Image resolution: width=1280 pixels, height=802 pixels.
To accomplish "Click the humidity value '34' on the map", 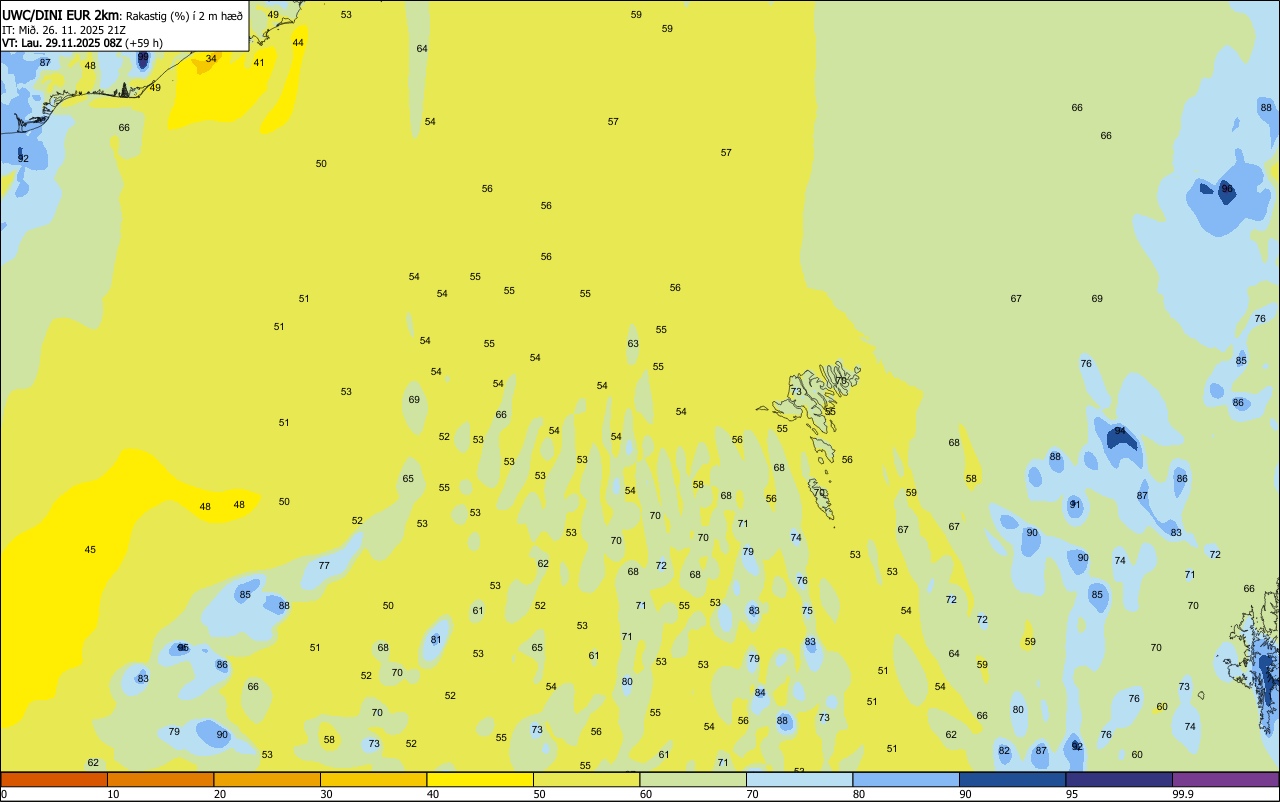I will tap(211, 59).
